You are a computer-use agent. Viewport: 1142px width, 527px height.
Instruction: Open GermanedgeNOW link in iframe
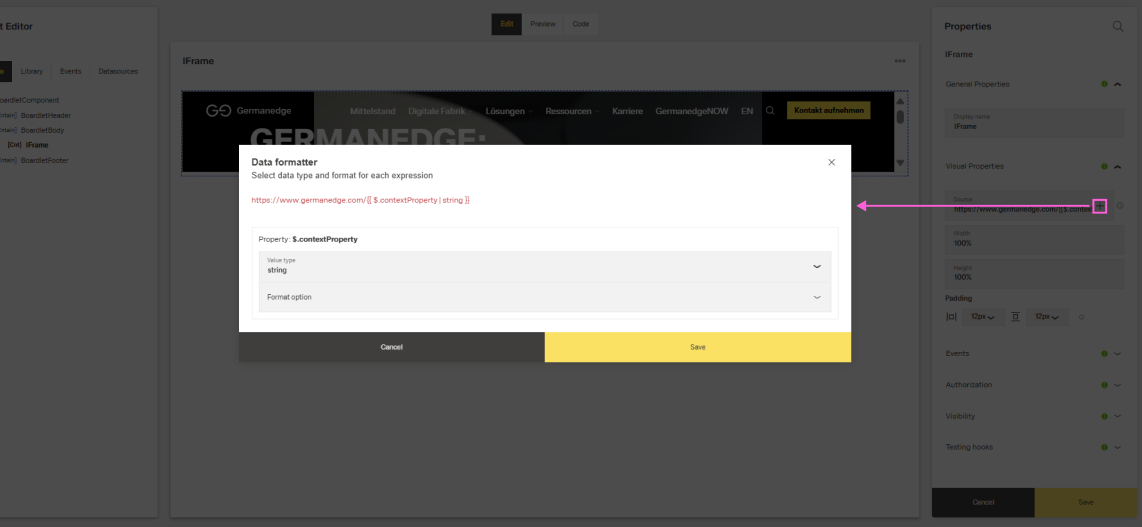pos(692,111)
